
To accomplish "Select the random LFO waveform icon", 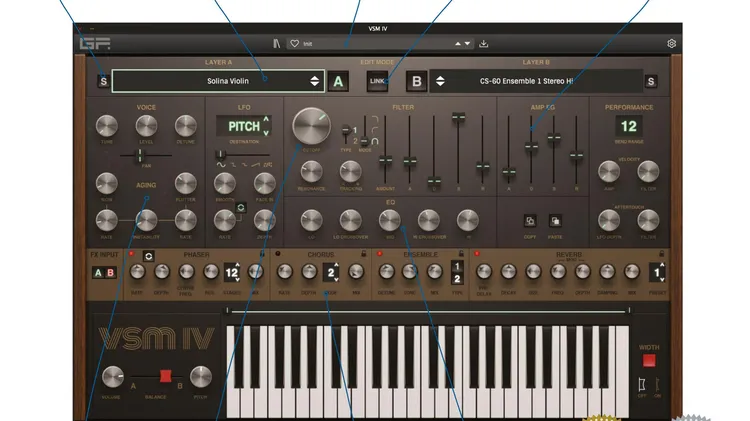I will pos(268,165).
